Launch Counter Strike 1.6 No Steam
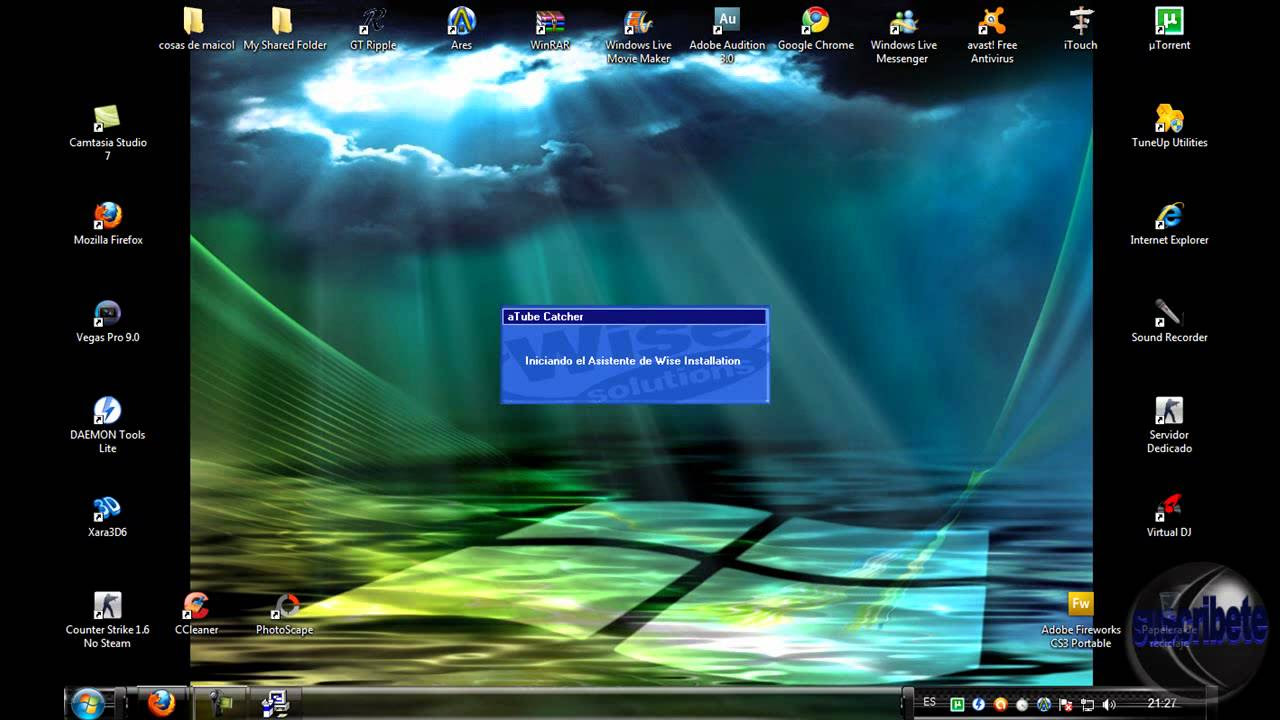 point(108,620)
